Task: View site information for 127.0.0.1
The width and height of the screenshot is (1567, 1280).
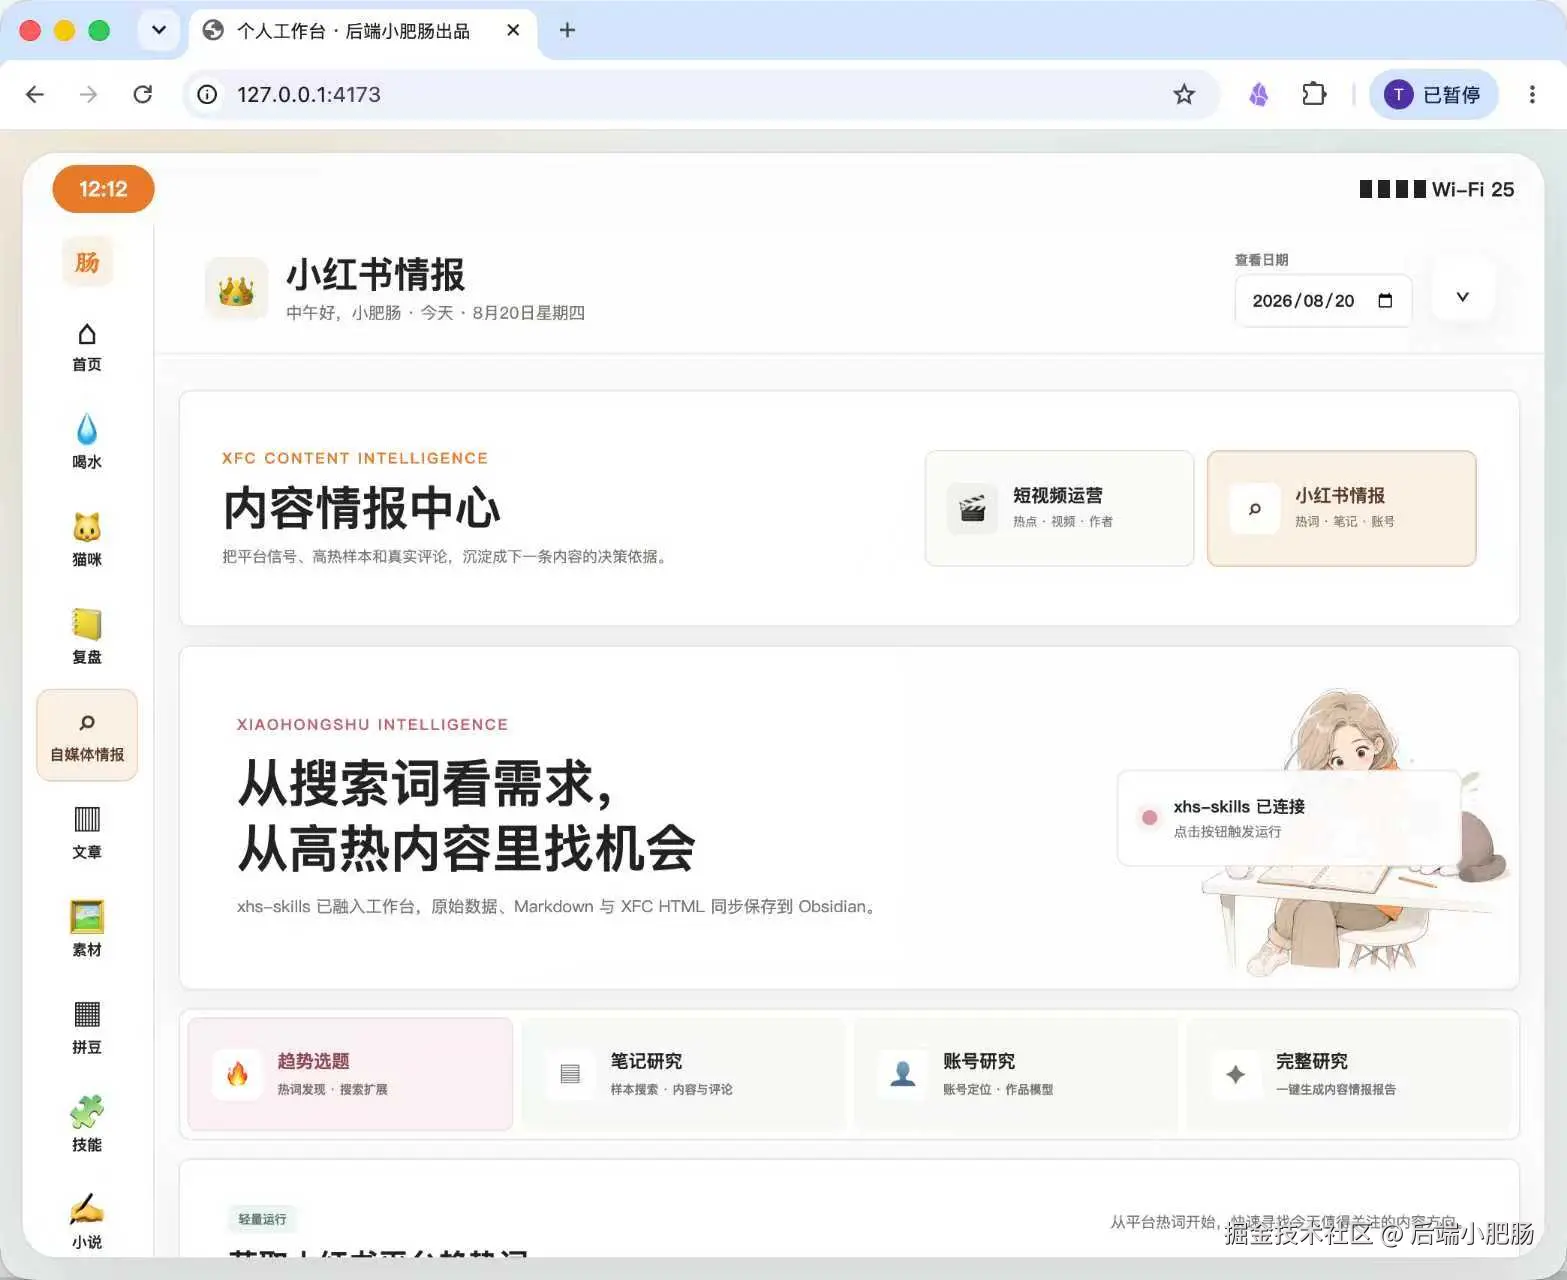Action: coord(207,94)
